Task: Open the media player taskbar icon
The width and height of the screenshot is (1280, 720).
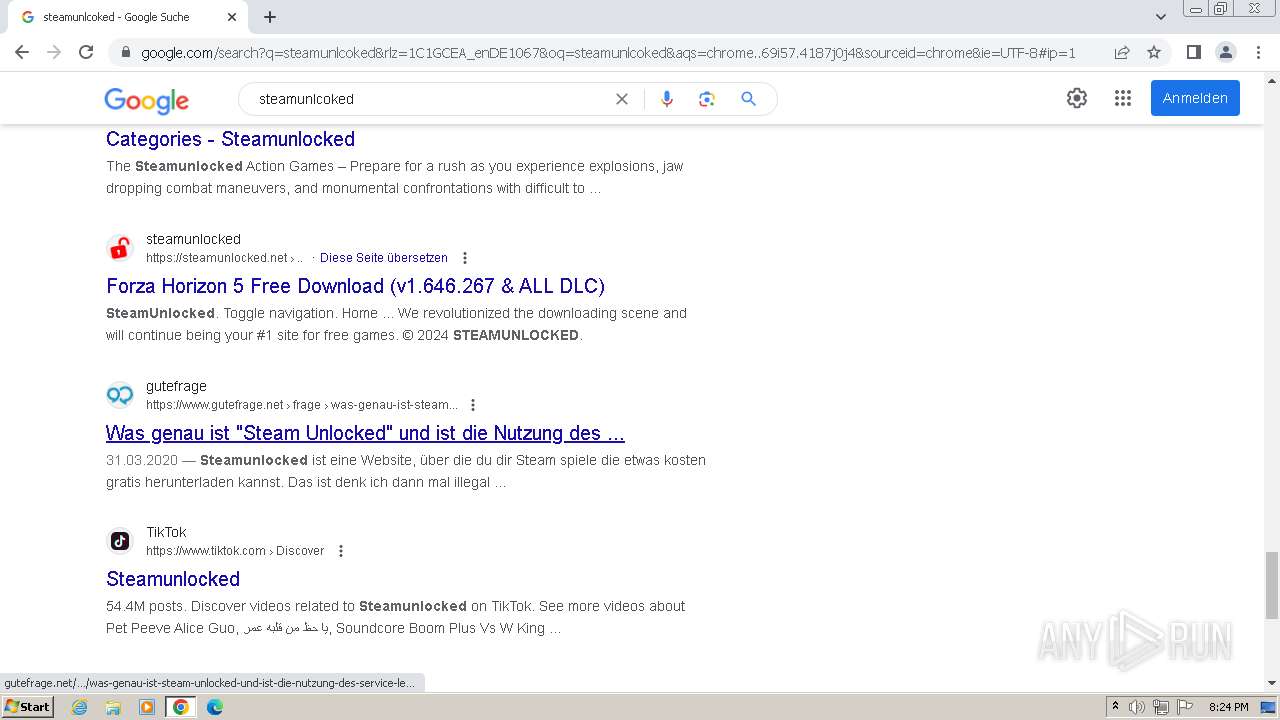Action: (x=147, y=707)
